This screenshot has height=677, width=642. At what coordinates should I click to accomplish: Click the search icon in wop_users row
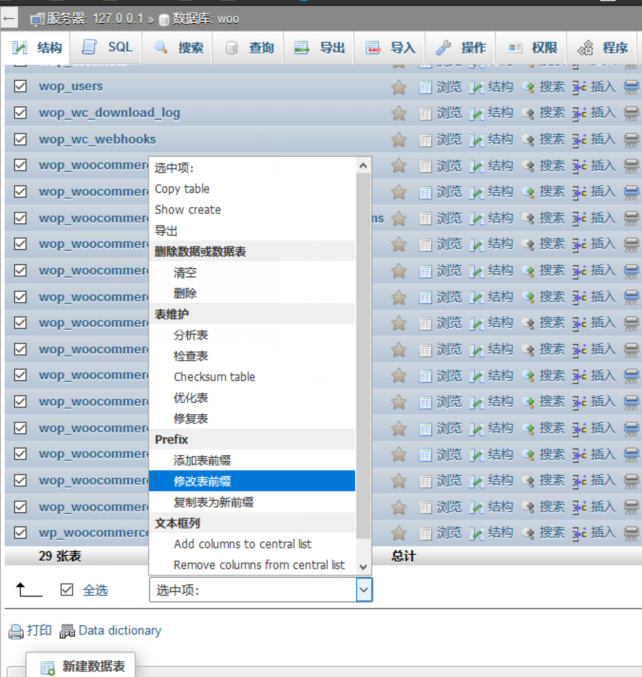point(528,87)
